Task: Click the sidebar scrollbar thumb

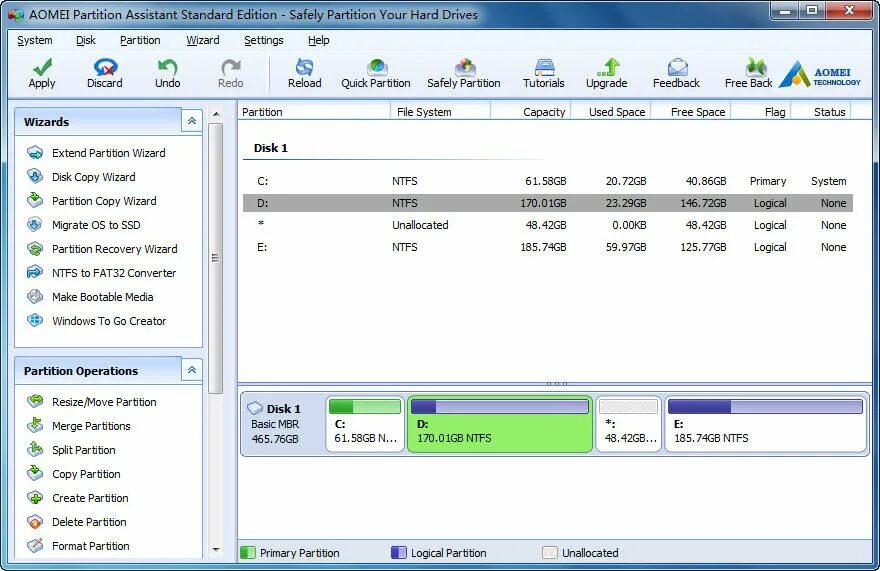Action: [x=216, y=258]
